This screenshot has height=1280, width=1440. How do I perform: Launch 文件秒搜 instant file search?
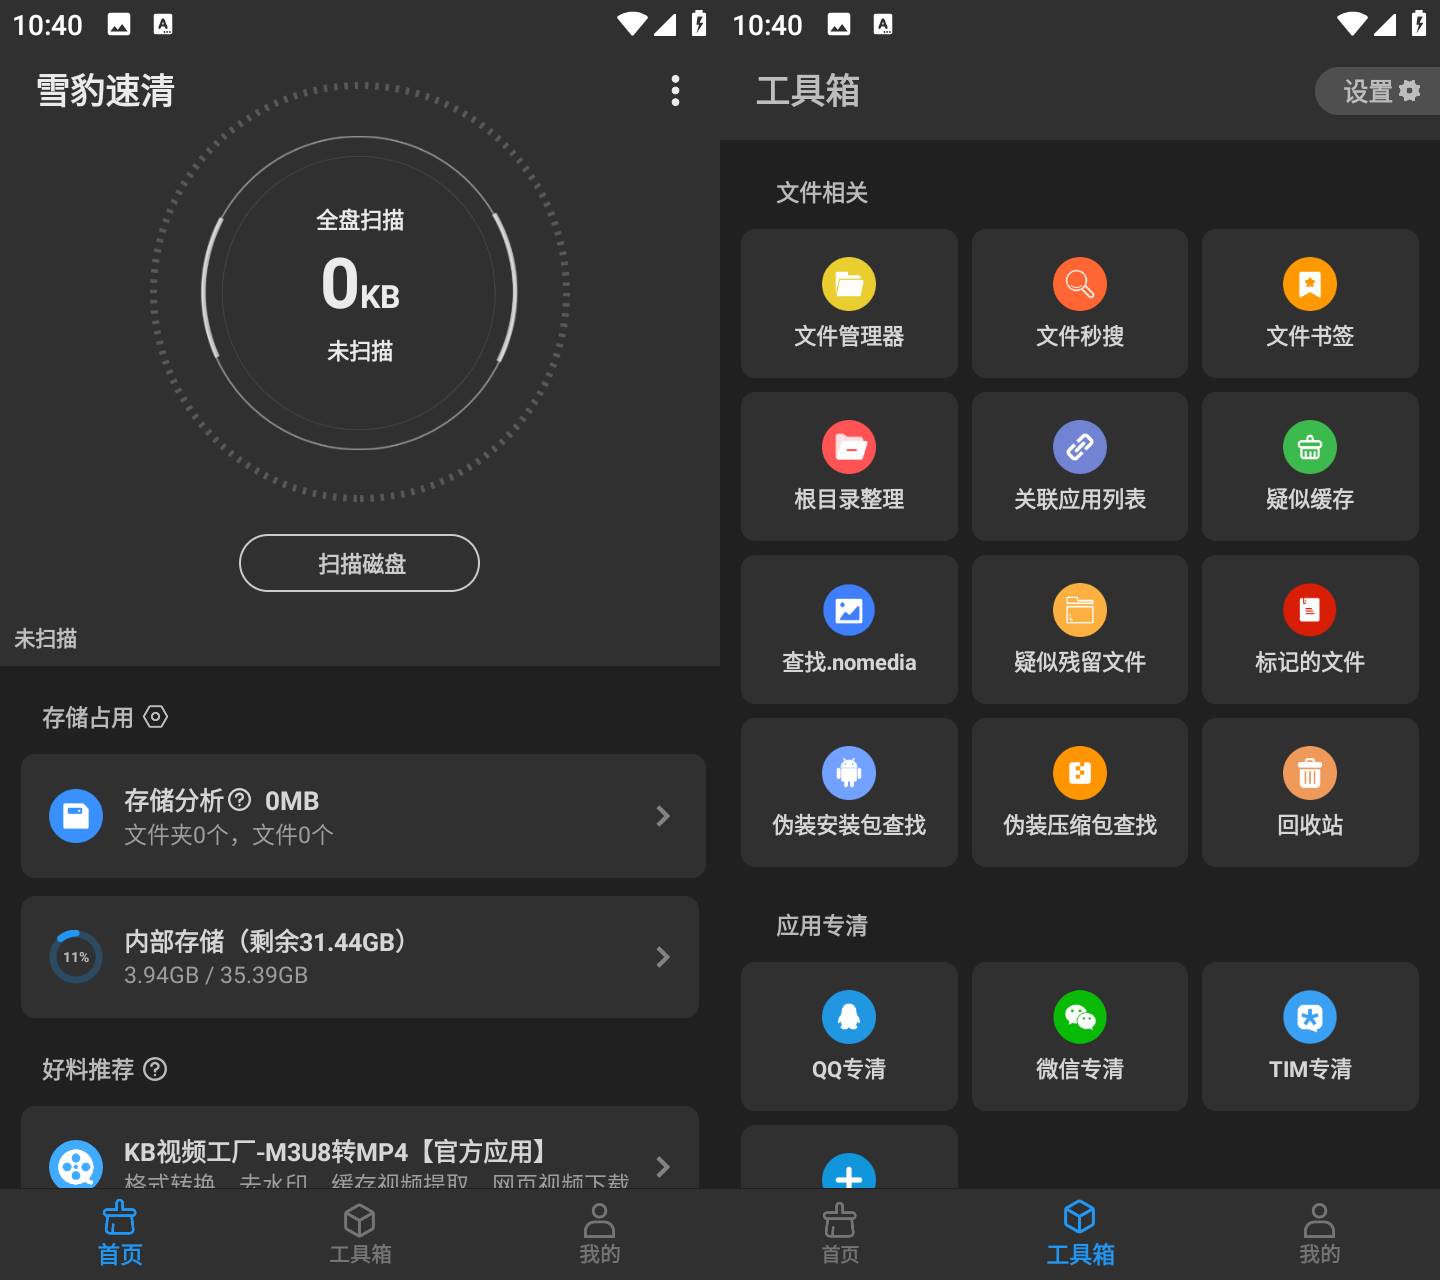pyautogui.click(x=1079, y=303)
